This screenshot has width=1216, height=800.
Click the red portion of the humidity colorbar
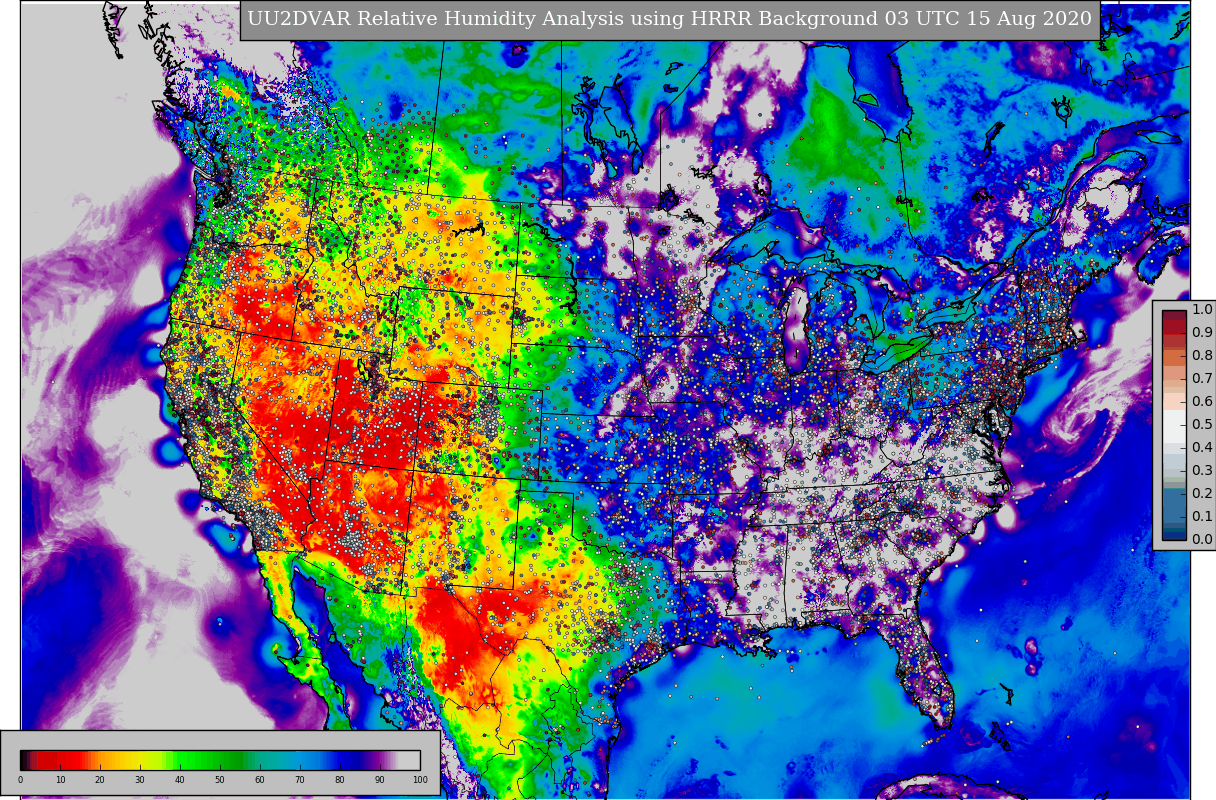60,760
